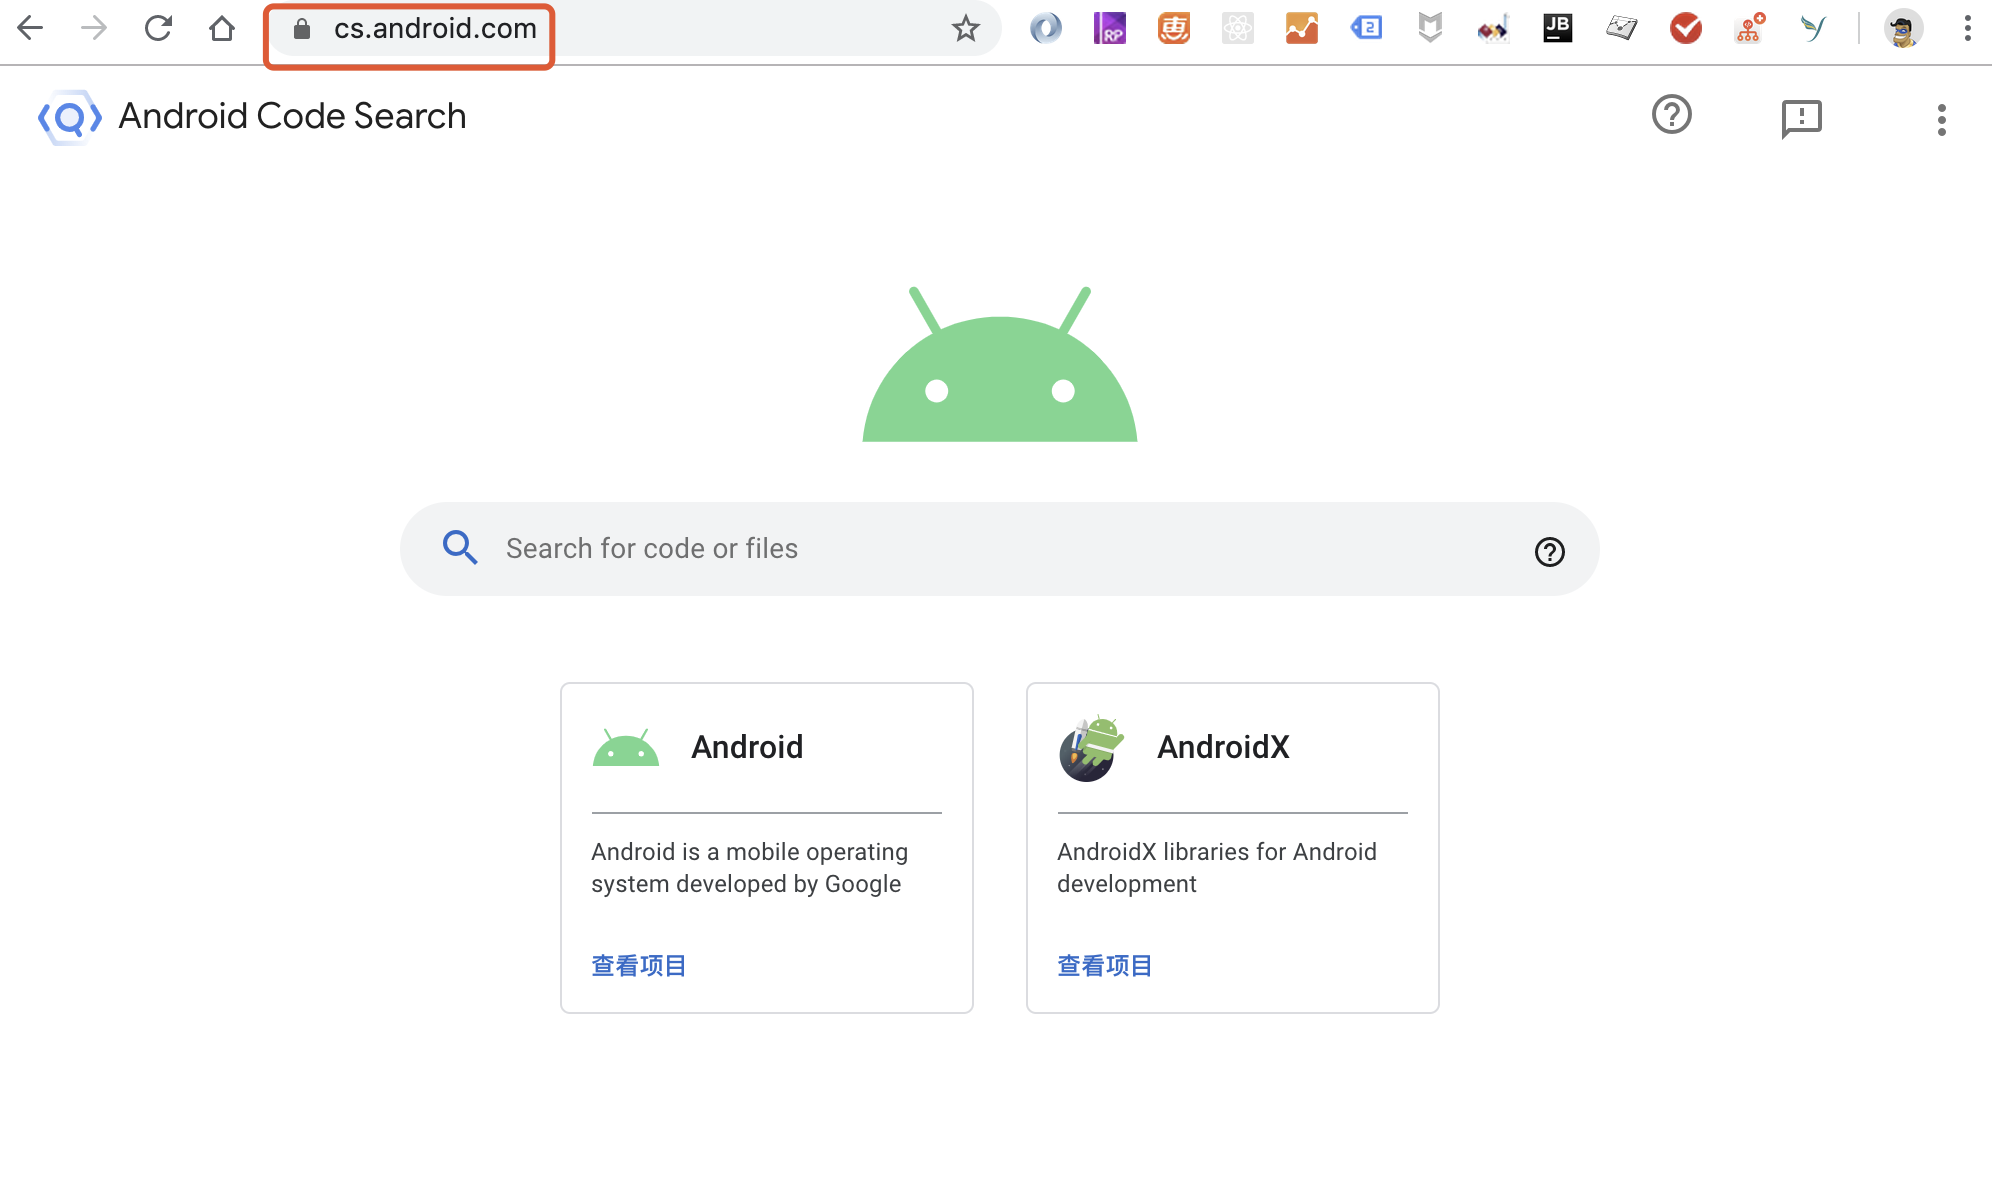The image size is (1992, 1196).
Task: Focus the 'Search for code or files' field
Action: click(1000, 549)
